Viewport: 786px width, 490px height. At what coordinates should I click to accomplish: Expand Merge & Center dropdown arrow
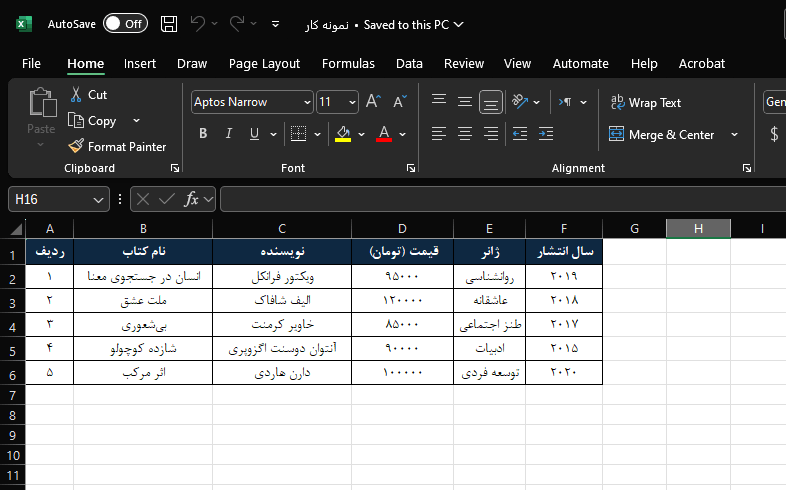[734, 134]
